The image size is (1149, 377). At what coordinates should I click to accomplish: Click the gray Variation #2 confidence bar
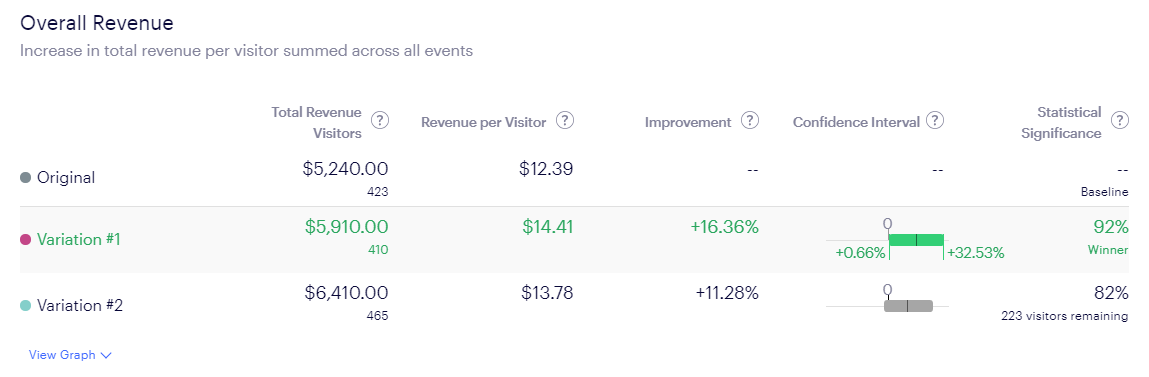pos(909,306)
